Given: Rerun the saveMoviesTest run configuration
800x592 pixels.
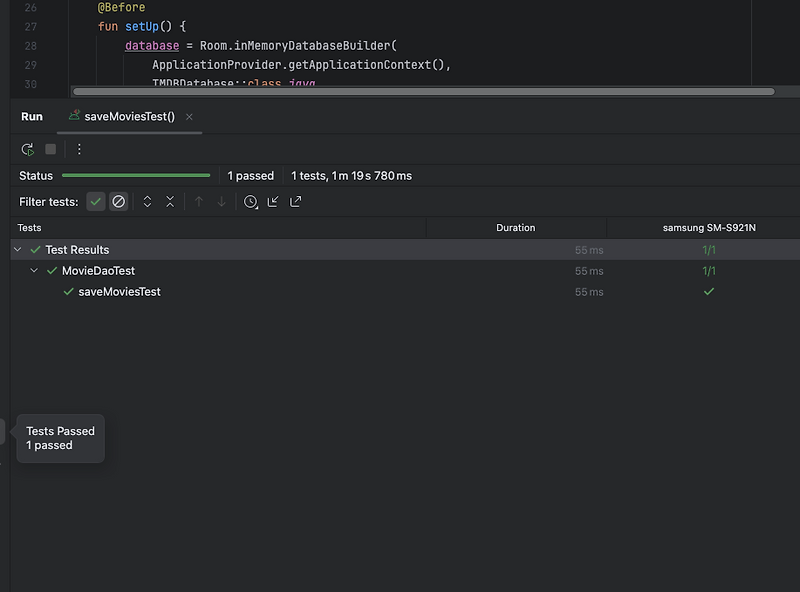Looking at the screenshot, I should [28, 150].
